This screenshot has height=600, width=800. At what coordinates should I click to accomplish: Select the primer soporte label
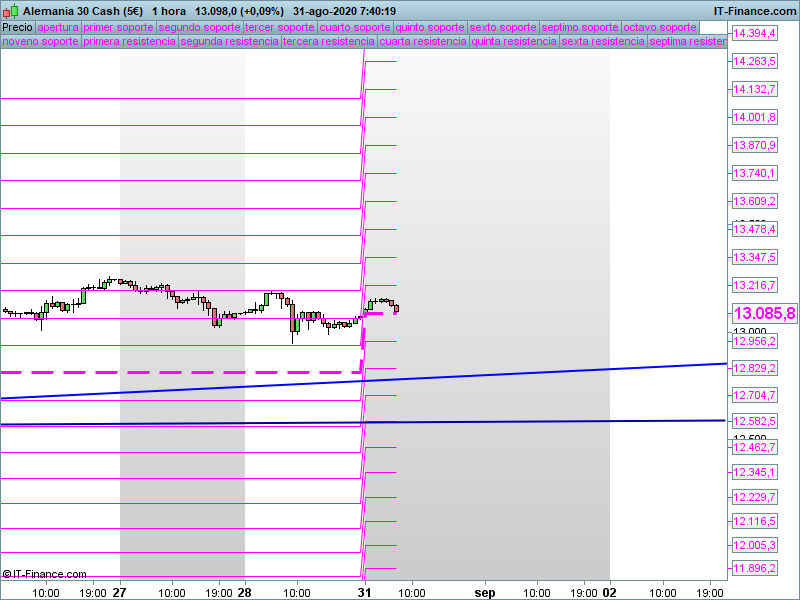(x=118, y=27)
